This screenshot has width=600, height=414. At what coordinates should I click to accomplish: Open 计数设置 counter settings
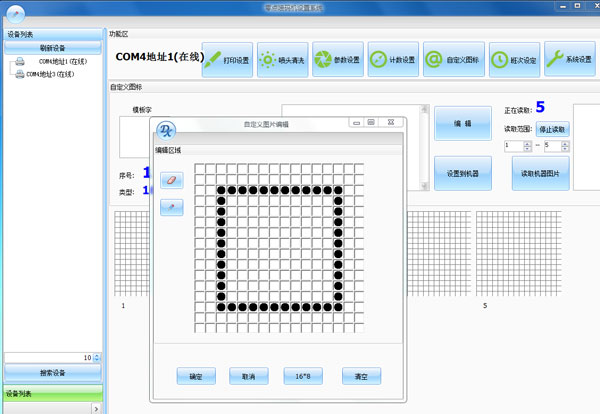click(392, 59)
